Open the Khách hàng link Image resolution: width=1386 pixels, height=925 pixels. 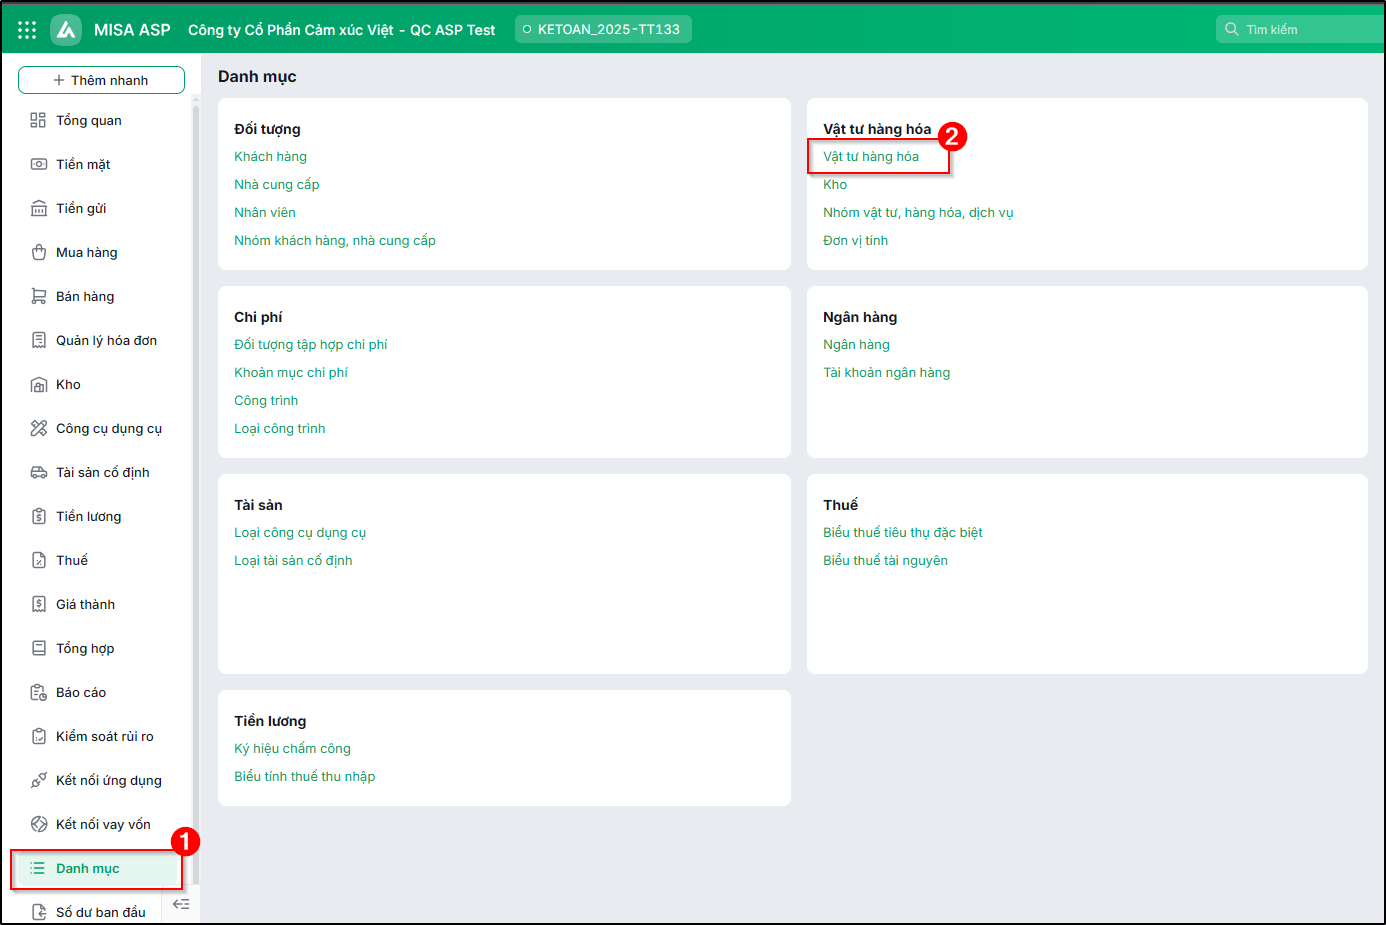point(271,156)
